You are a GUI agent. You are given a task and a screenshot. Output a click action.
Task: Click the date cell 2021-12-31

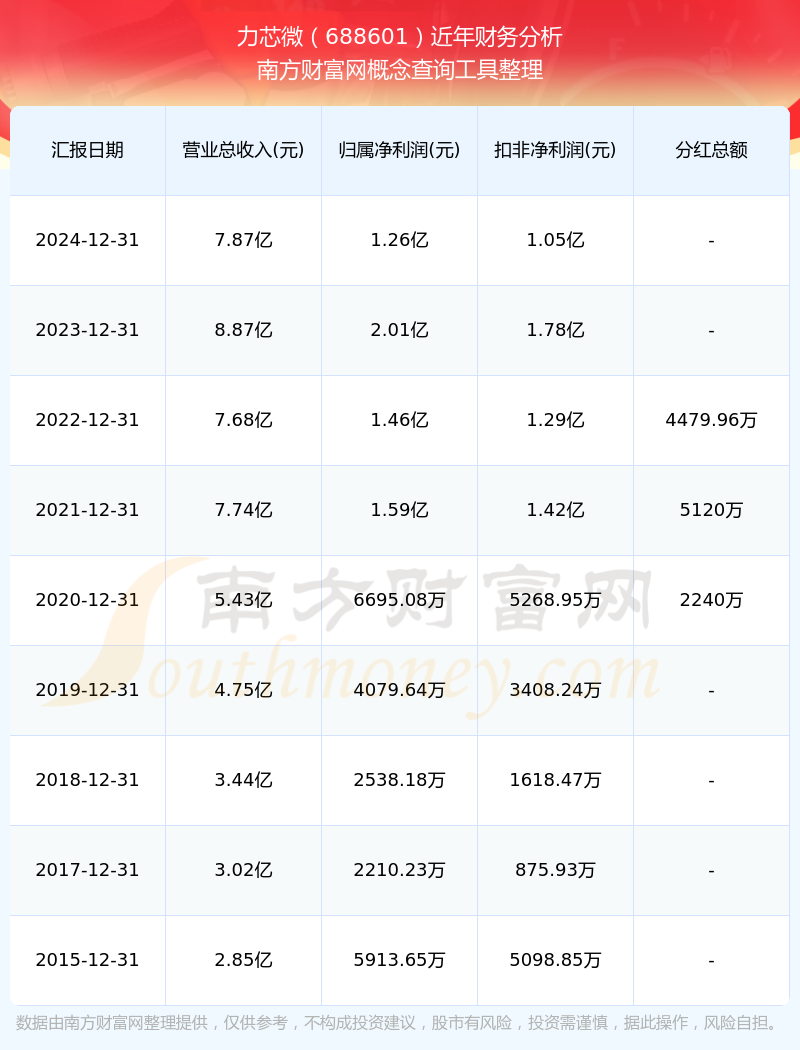[88, 510]
